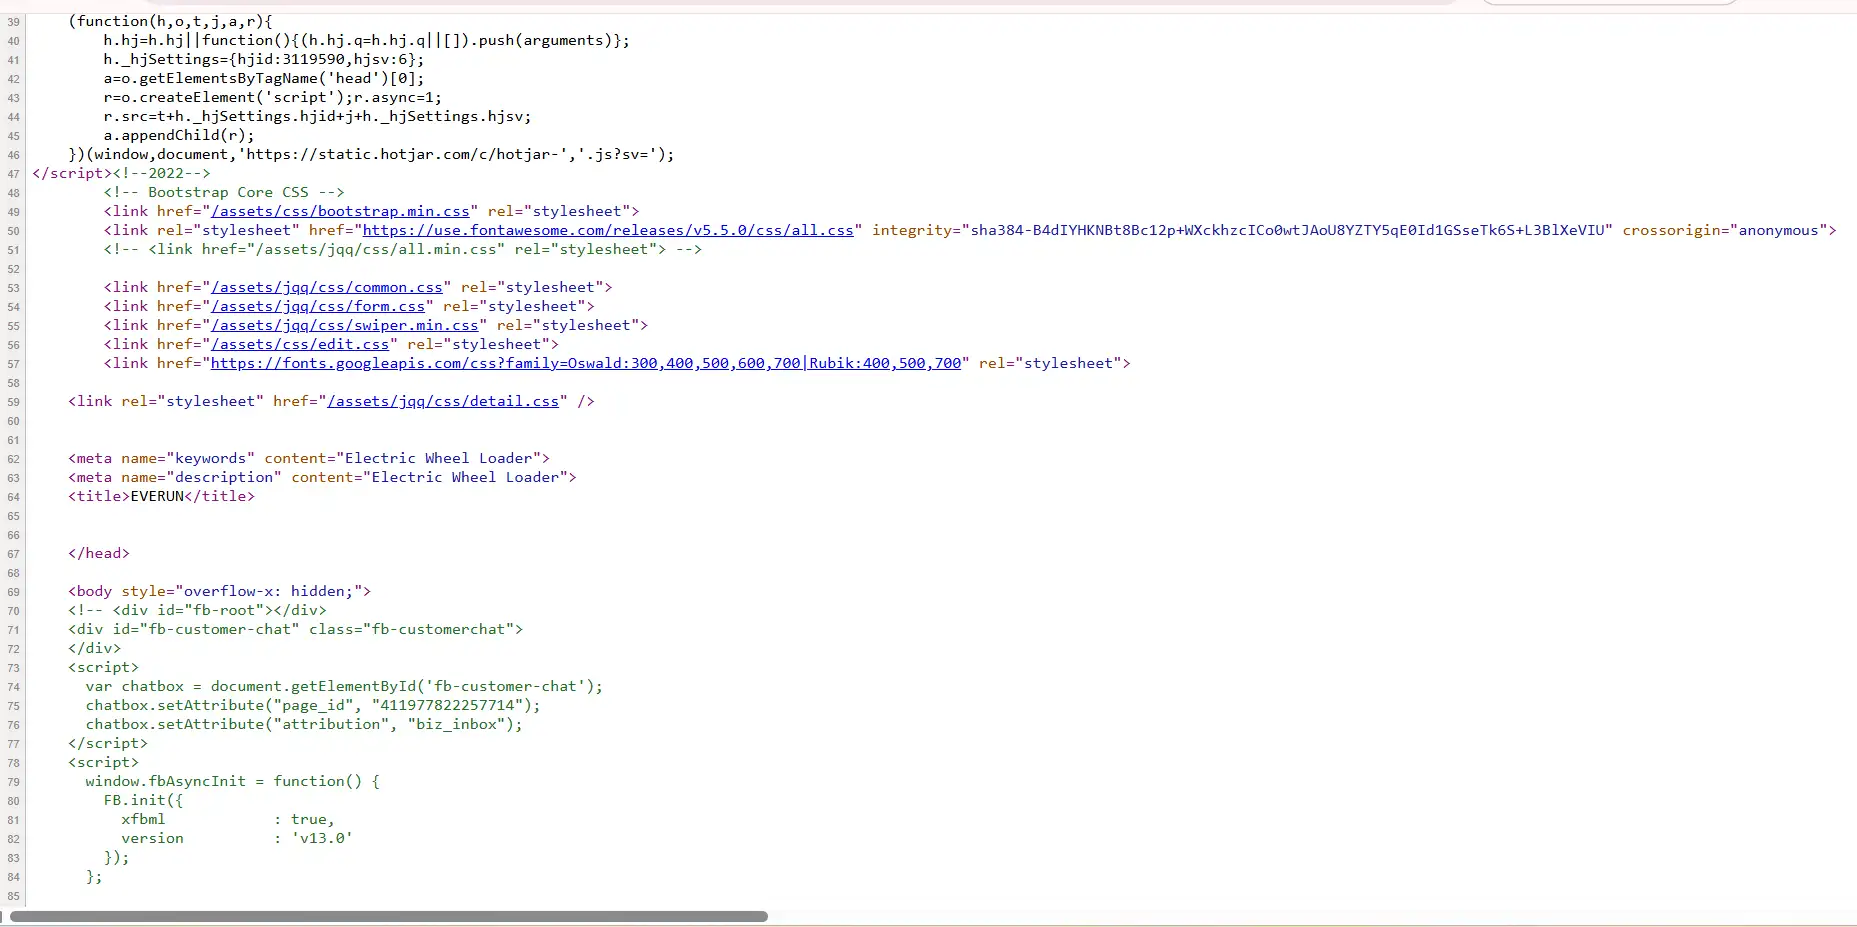Open the jqq detail.css stylesheet link
Image resolution: width=1857 pixels, height=927 pixels.
click(x=443, y=401)
